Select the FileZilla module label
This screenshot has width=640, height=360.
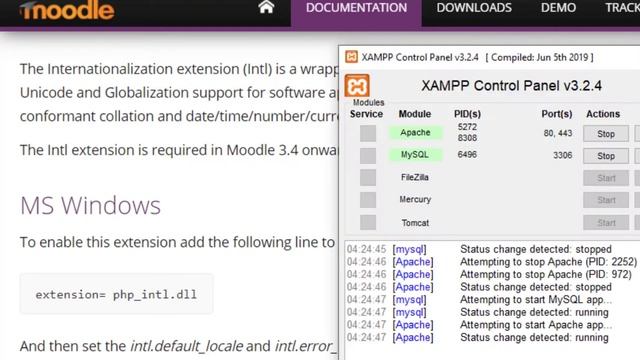415,177
